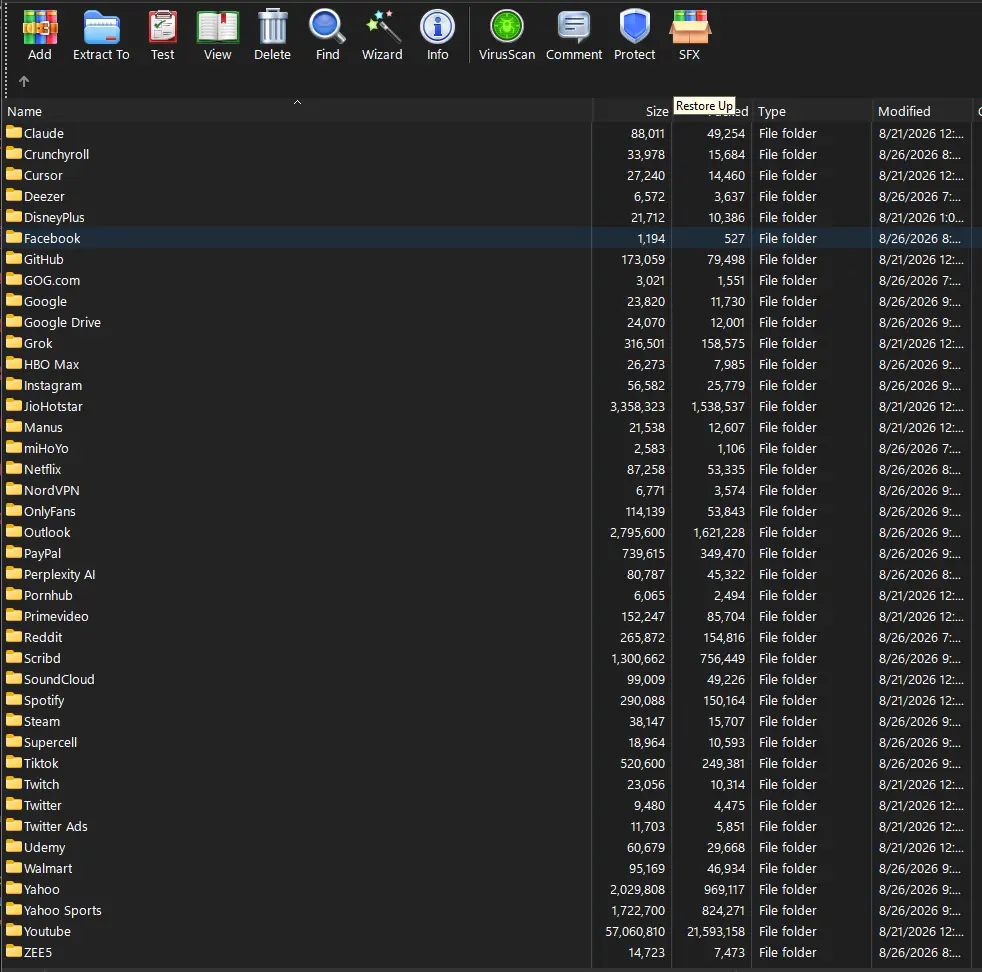The width and height of the screenshot is (982, 972).
Task: Select the Claude folder icon
Action: [x=14, y=132]
